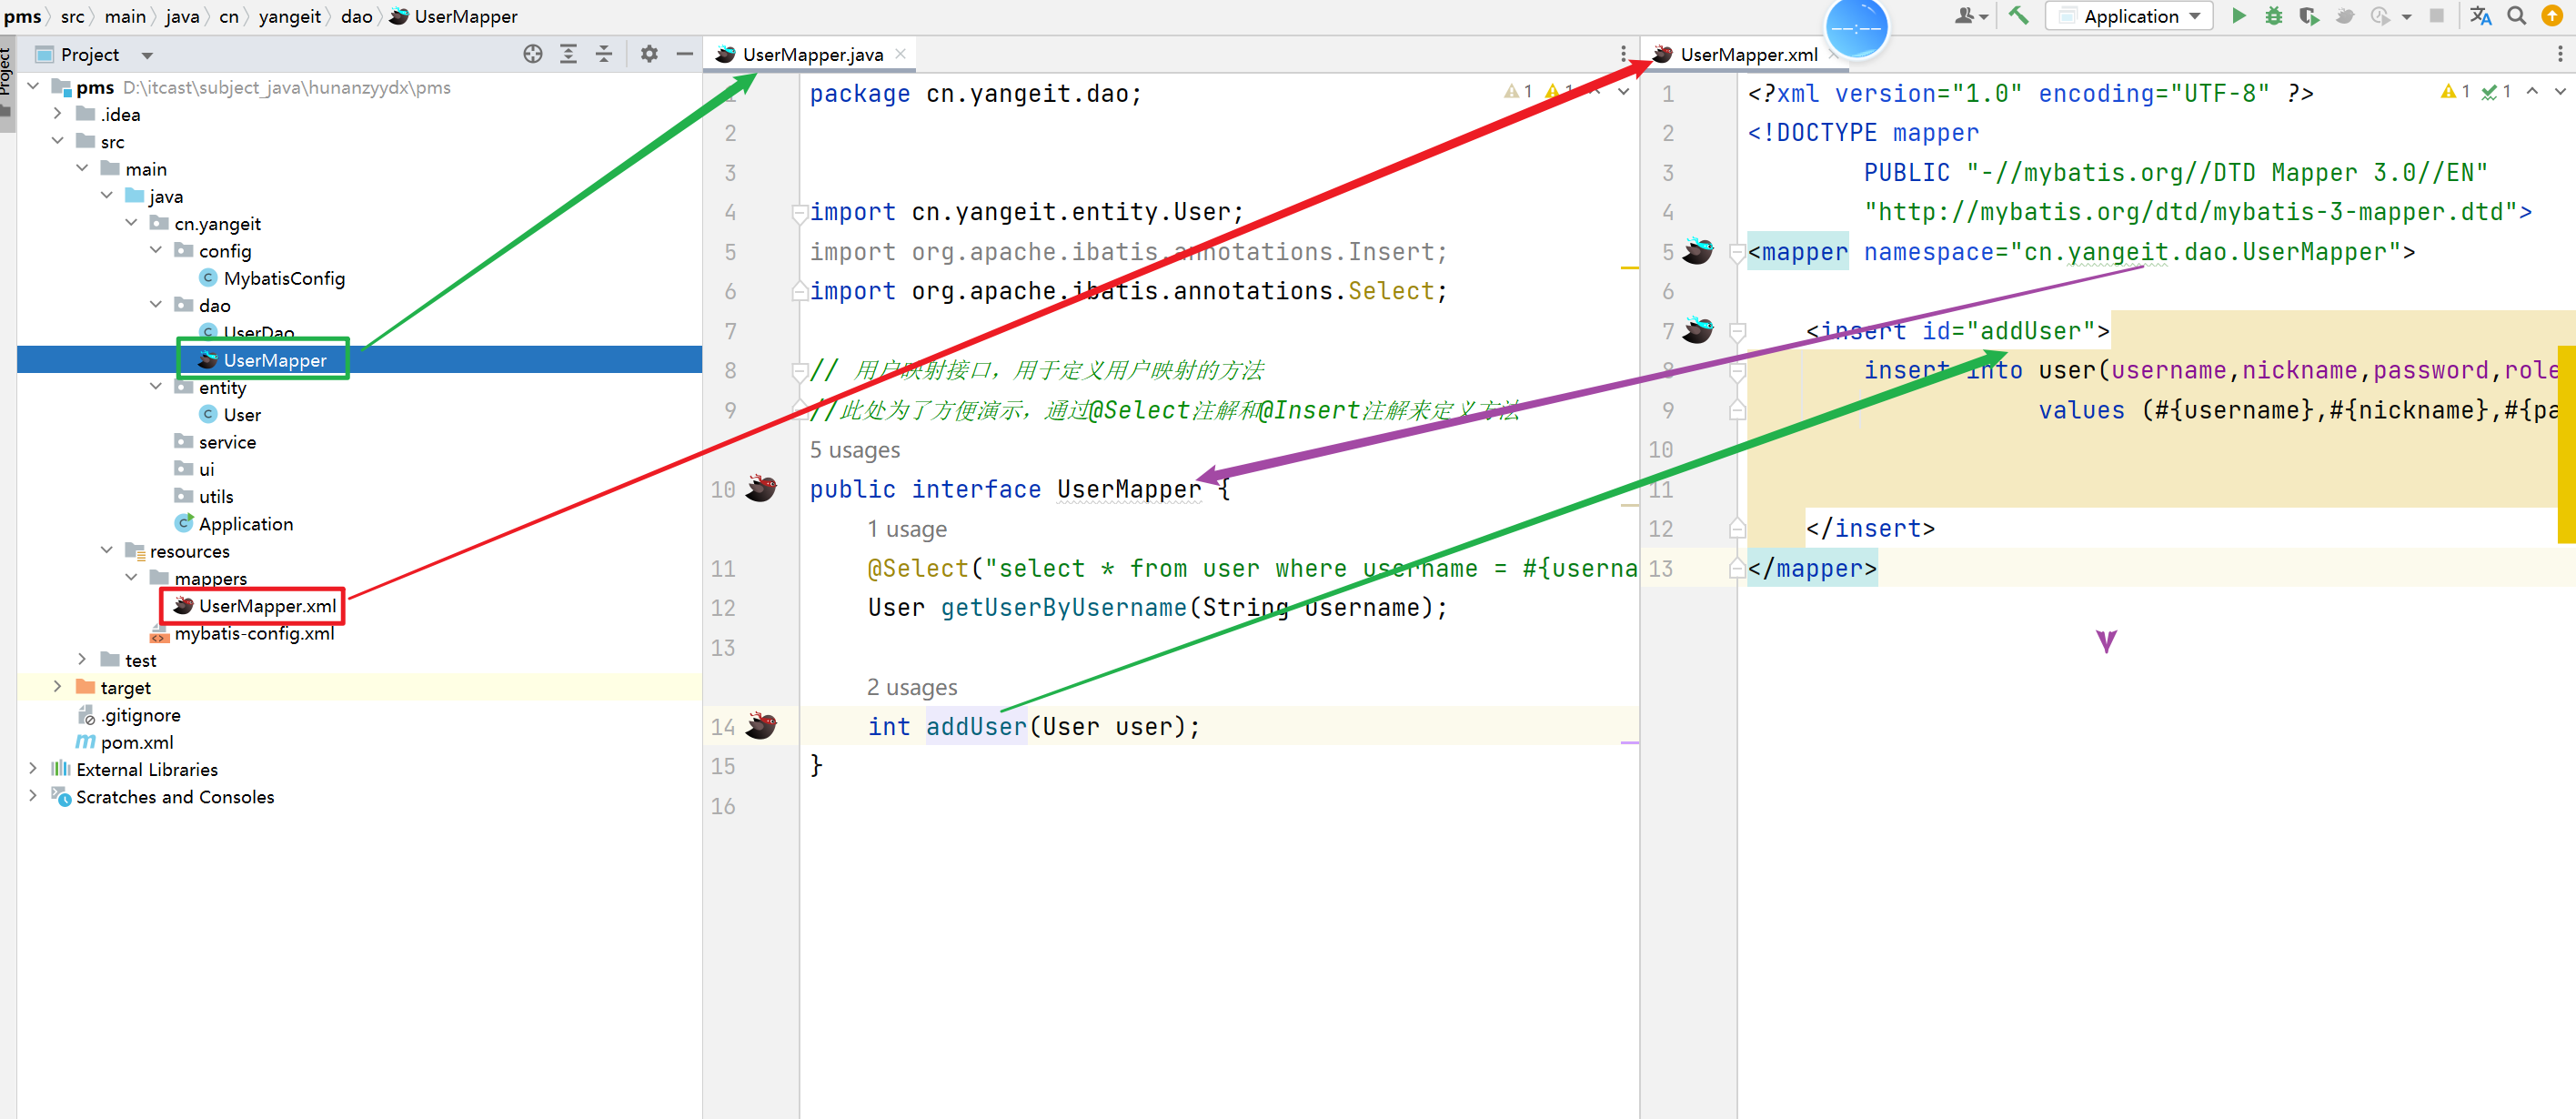
Task: Open the Application run configuration dropdown
Action: [2130, 16]
